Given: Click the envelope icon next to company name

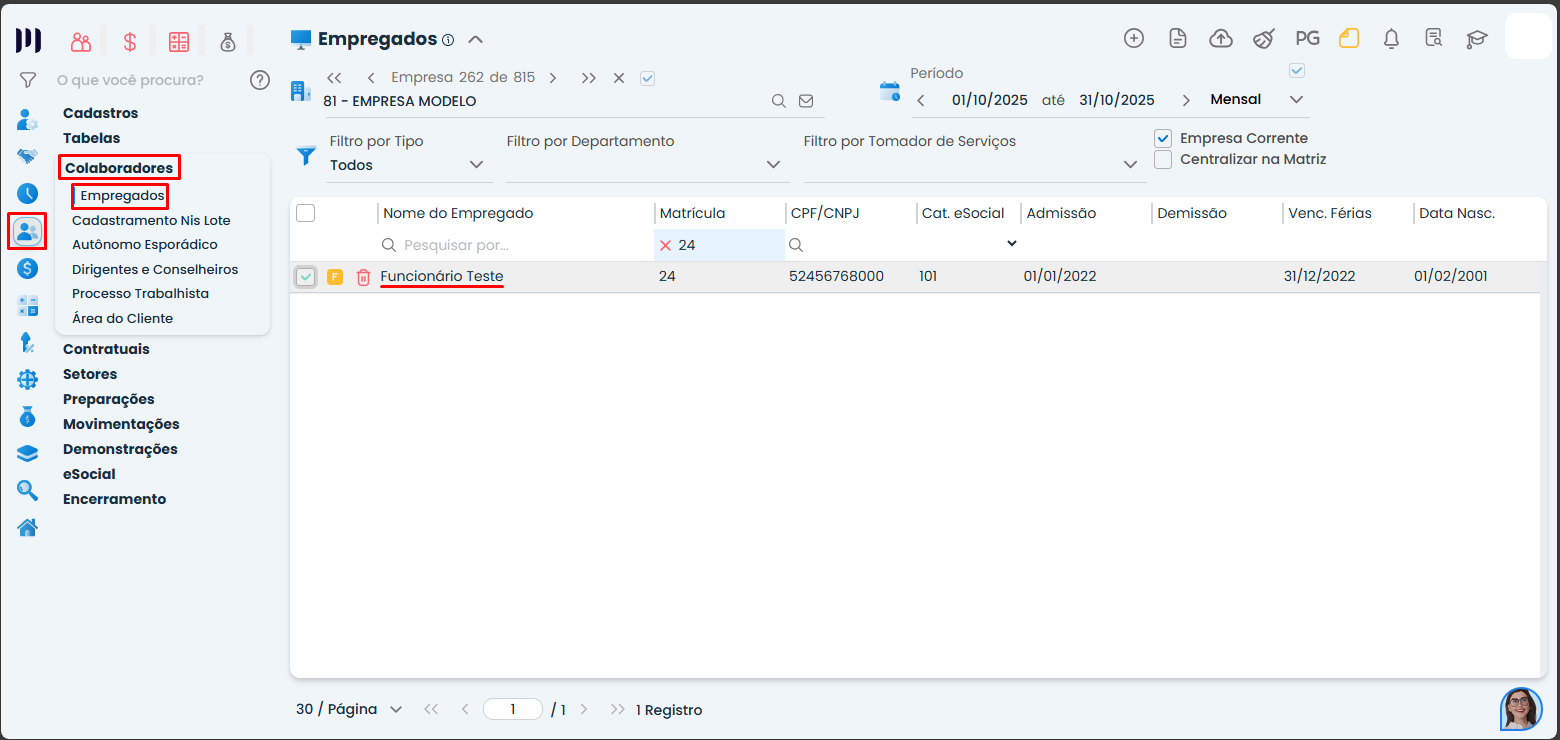Looking at the screenshot, I should pyautogui.click(x=806, y=101).
